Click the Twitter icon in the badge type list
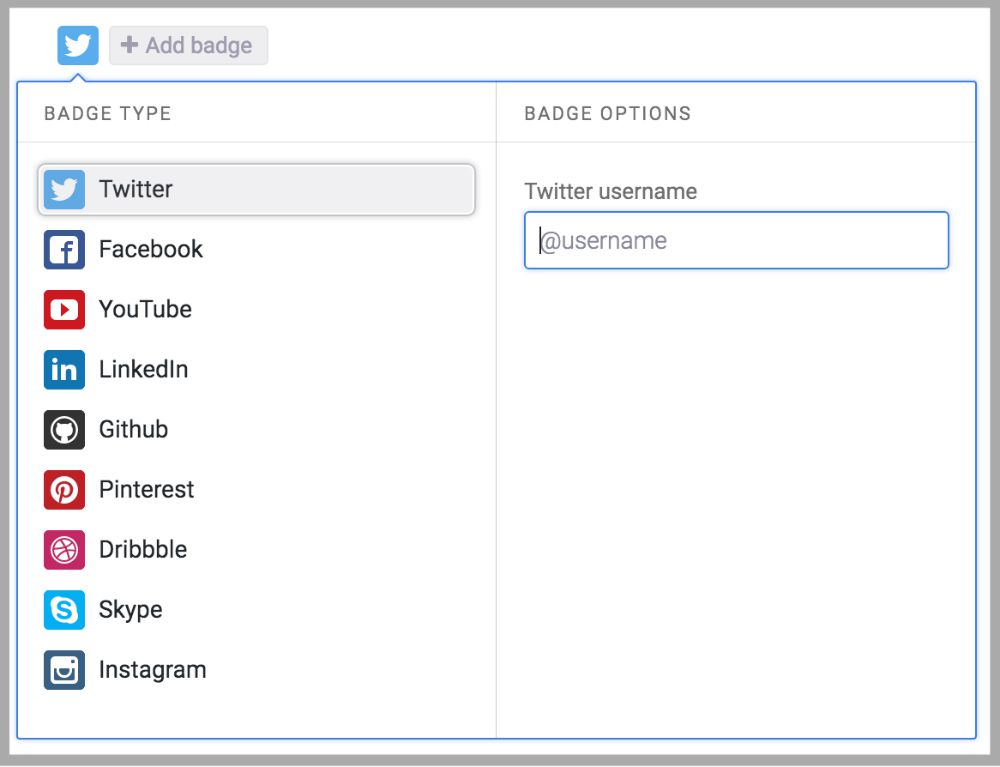The height and width of the screenshot is (767, 1000). [64, 189]
